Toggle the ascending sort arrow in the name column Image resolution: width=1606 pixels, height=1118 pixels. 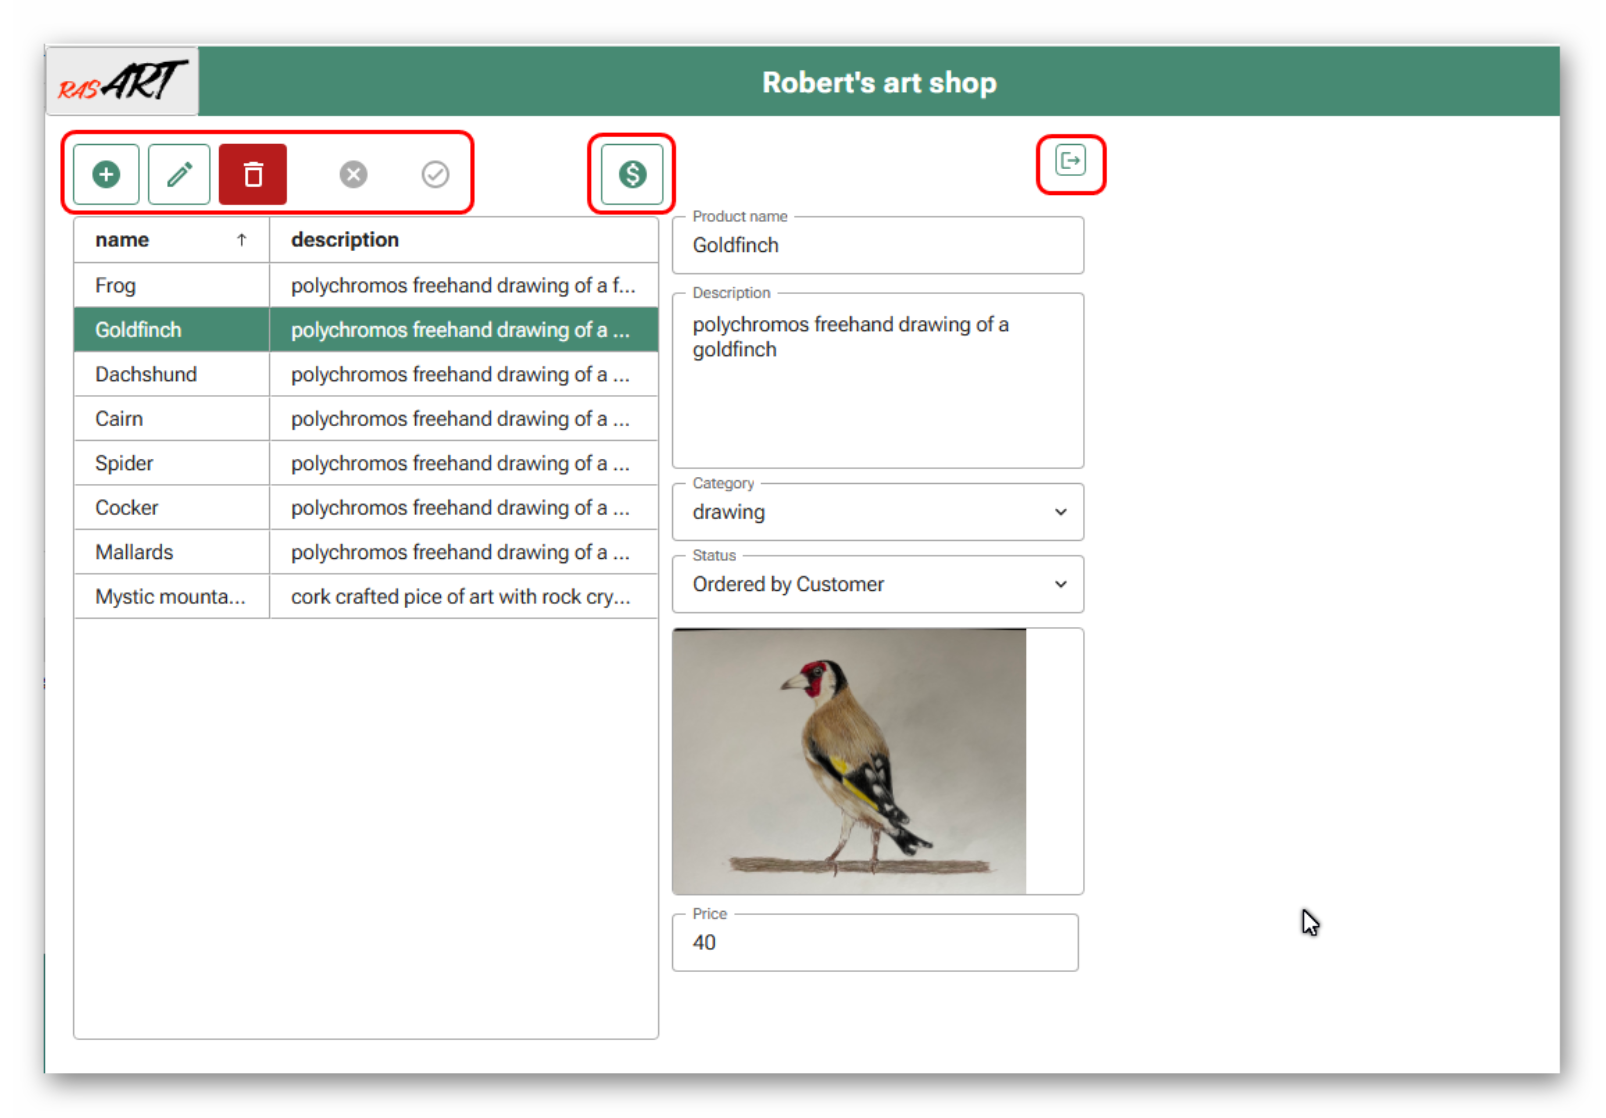coord(241,240)
